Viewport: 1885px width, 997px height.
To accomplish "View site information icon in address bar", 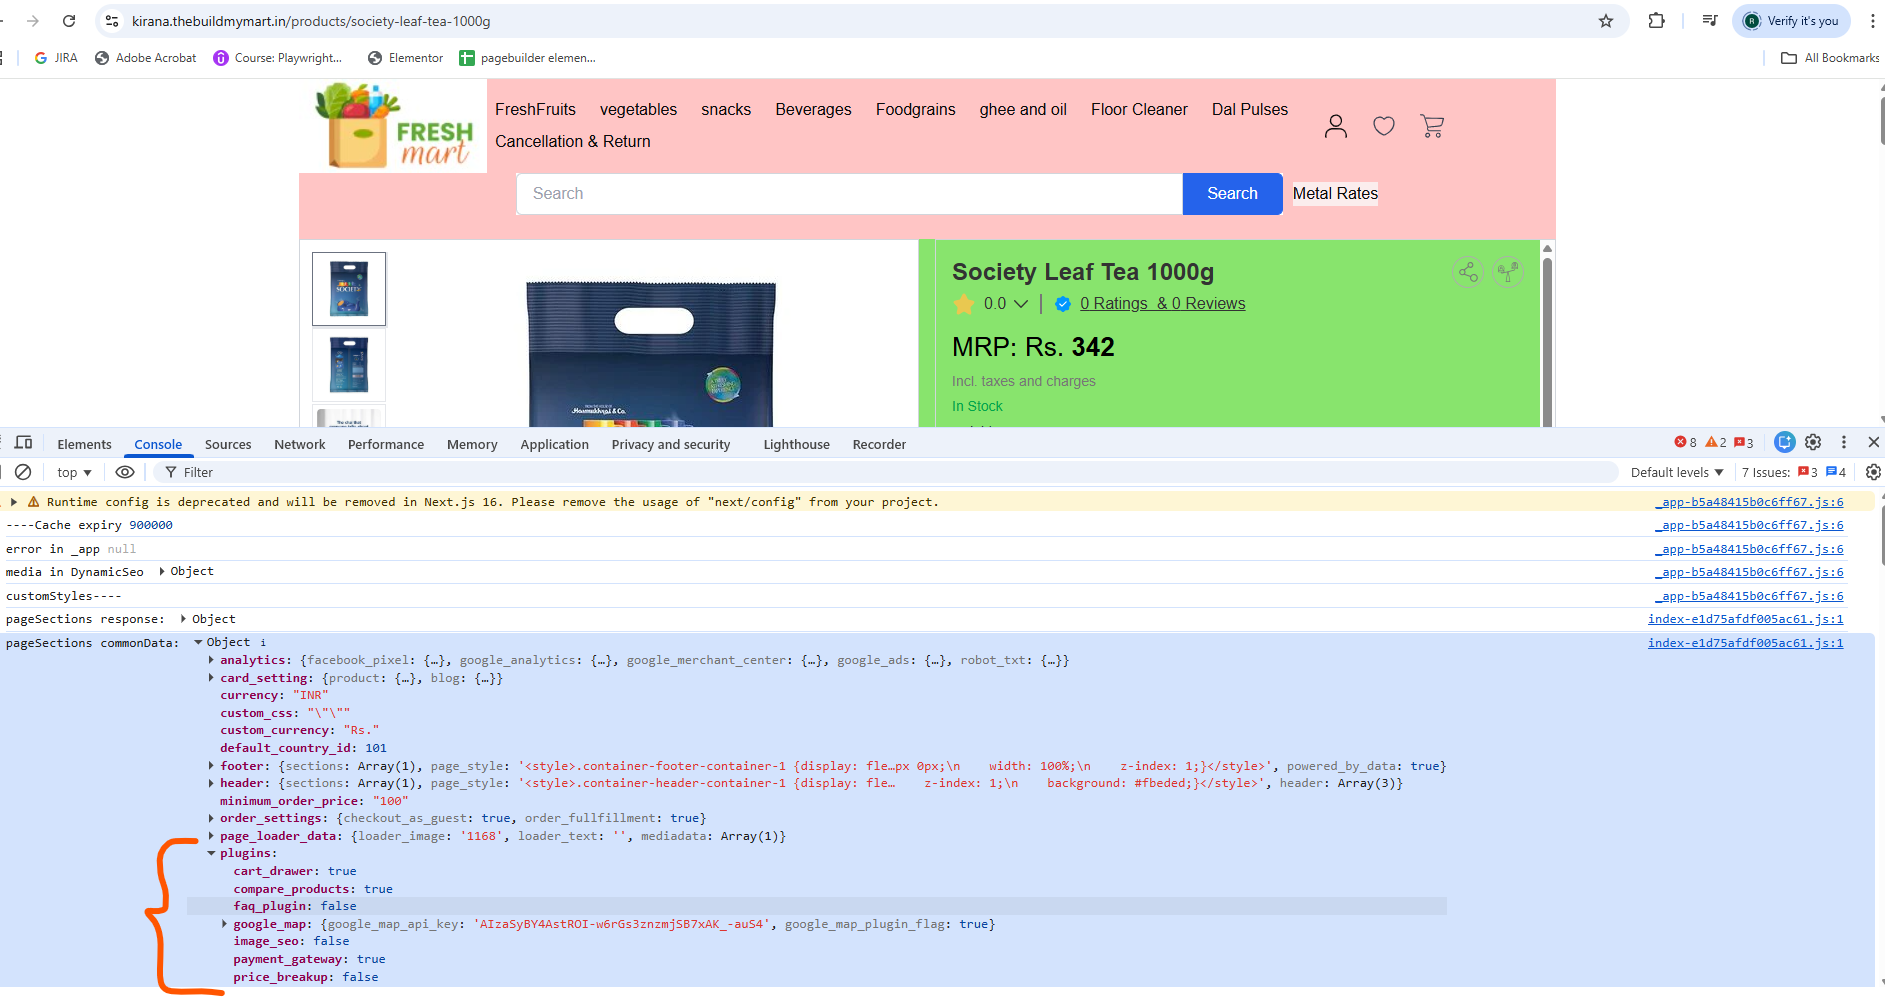I will 112,21.
